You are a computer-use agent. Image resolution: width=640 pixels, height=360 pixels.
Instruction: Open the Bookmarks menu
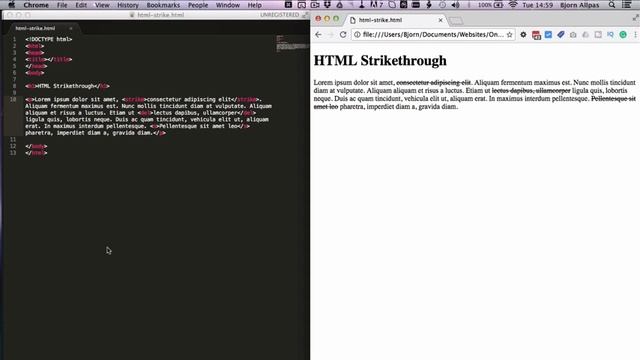[x=163, y=5]
